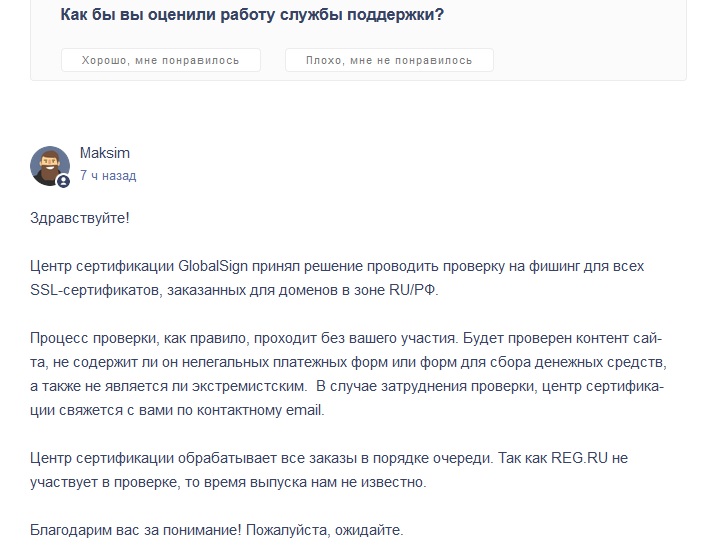Click the staff badge icon on avatar
The width and height of the screenshot is (713, 549).
(x=63, y=181)
